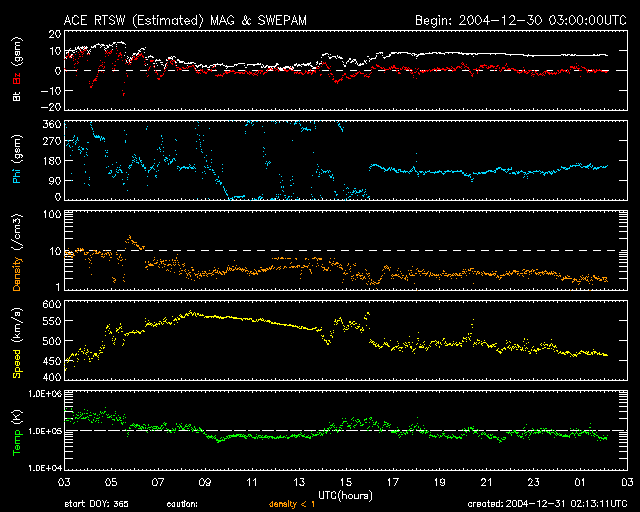The width and height of the screenshot is (640, 512).
Task: Click the "15" hour tick label
Action: (346, 482)
